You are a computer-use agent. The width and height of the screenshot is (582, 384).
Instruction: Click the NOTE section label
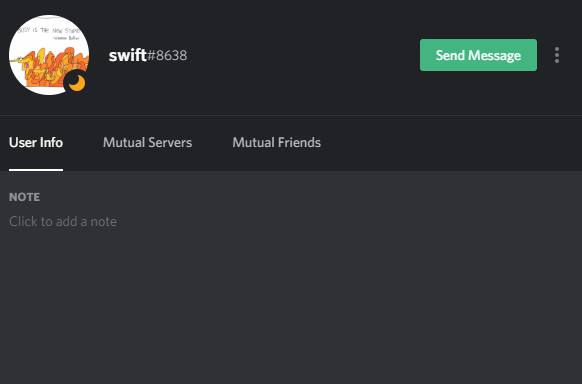click(x=24, y=197)
